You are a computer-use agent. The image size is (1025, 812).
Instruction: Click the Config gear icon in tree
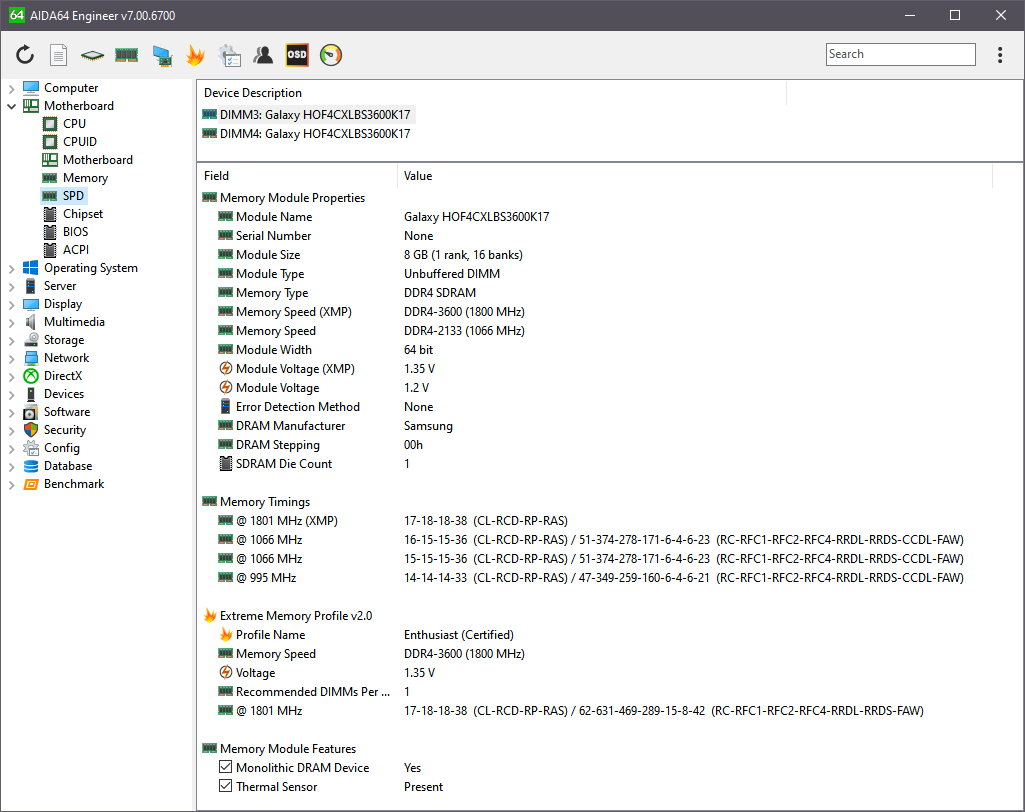(31, 448)
